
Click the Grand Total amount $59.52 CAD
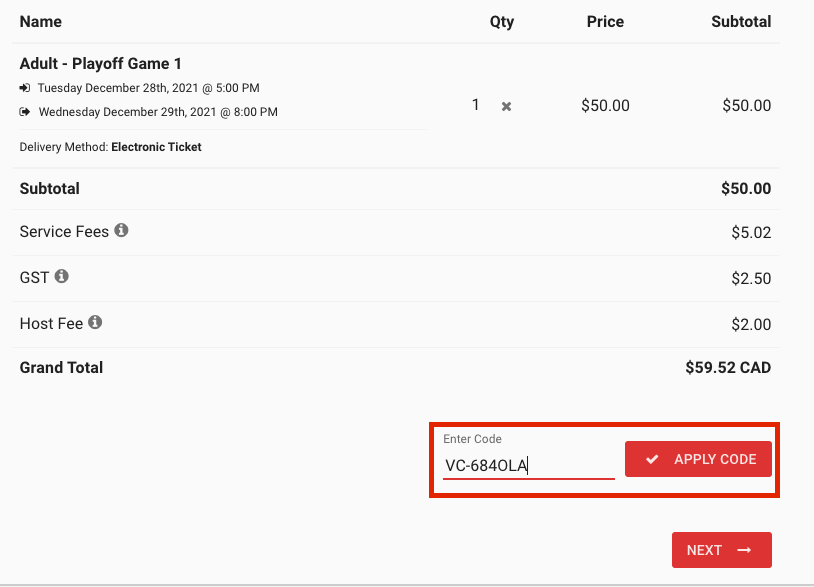(728, 367)
